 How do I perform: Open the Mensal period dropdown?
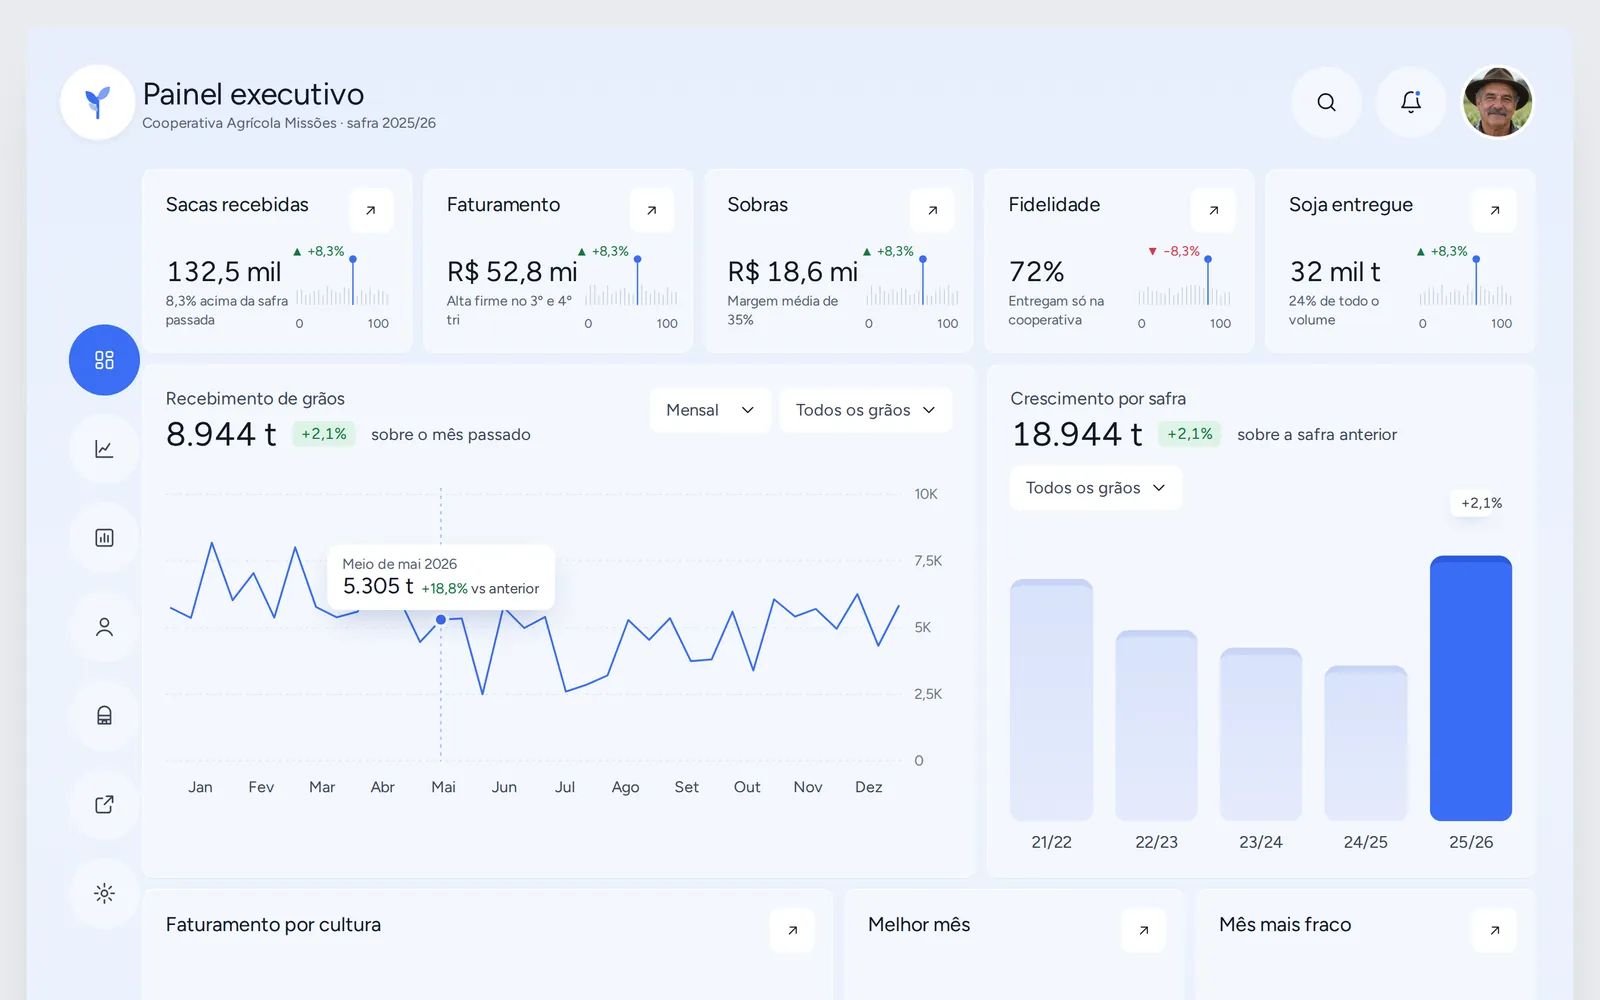click(x=710, y=410)
